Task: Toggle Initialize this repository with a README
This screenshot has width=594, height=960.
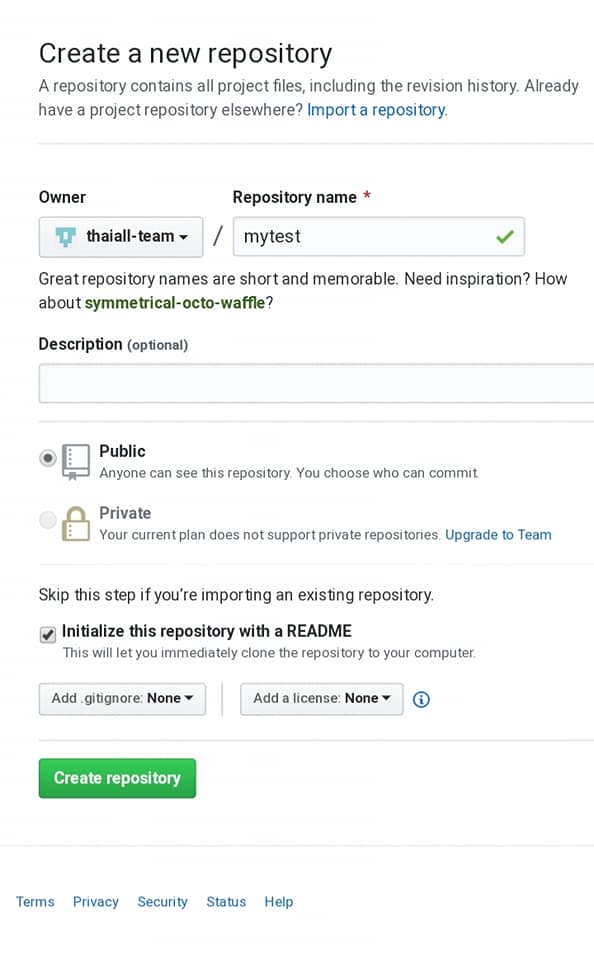Action: click(x=48, y=634)
